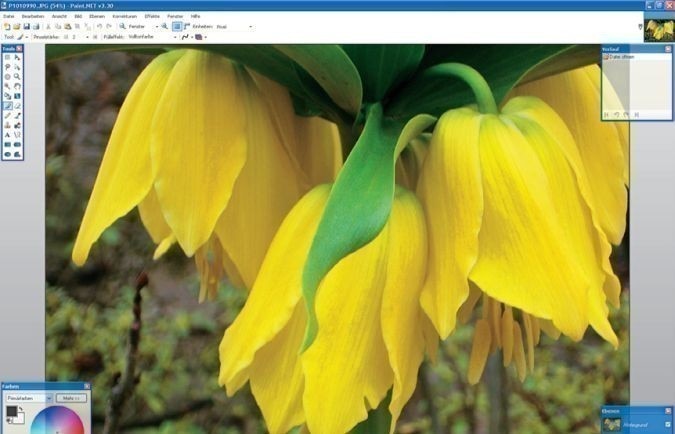Toggle the pixel grid display button
Screen dimensions: 675x434
tap(176, 26)
